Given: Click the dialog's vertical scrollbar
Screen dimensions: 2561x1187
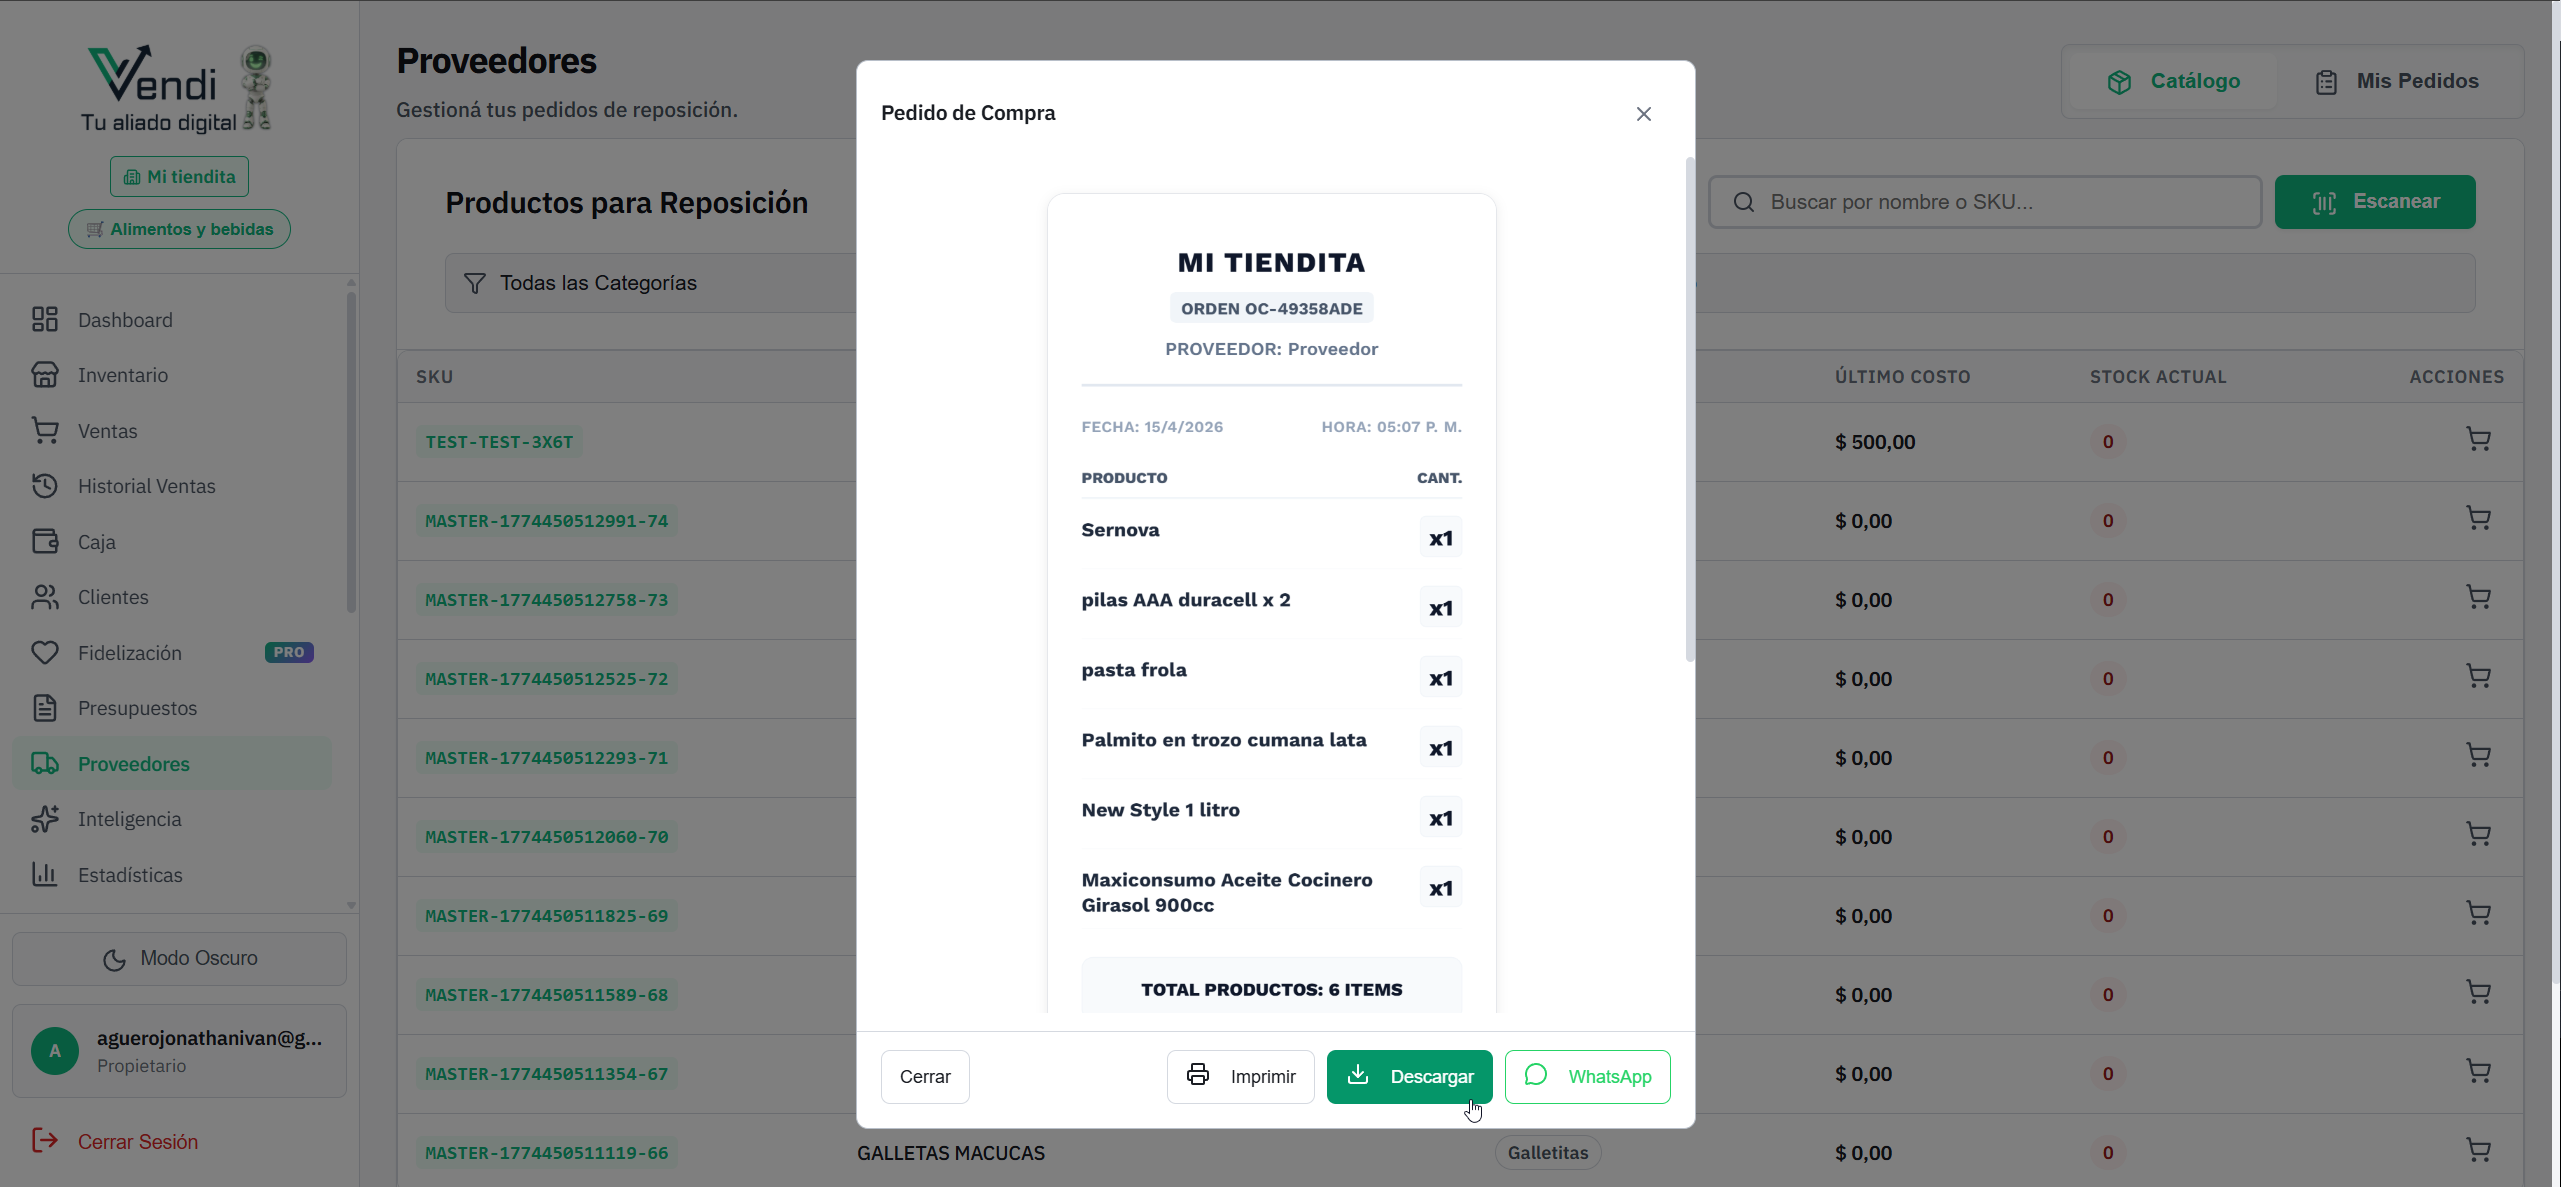Looking at the screenshot, I should [x=1690, y=410].
